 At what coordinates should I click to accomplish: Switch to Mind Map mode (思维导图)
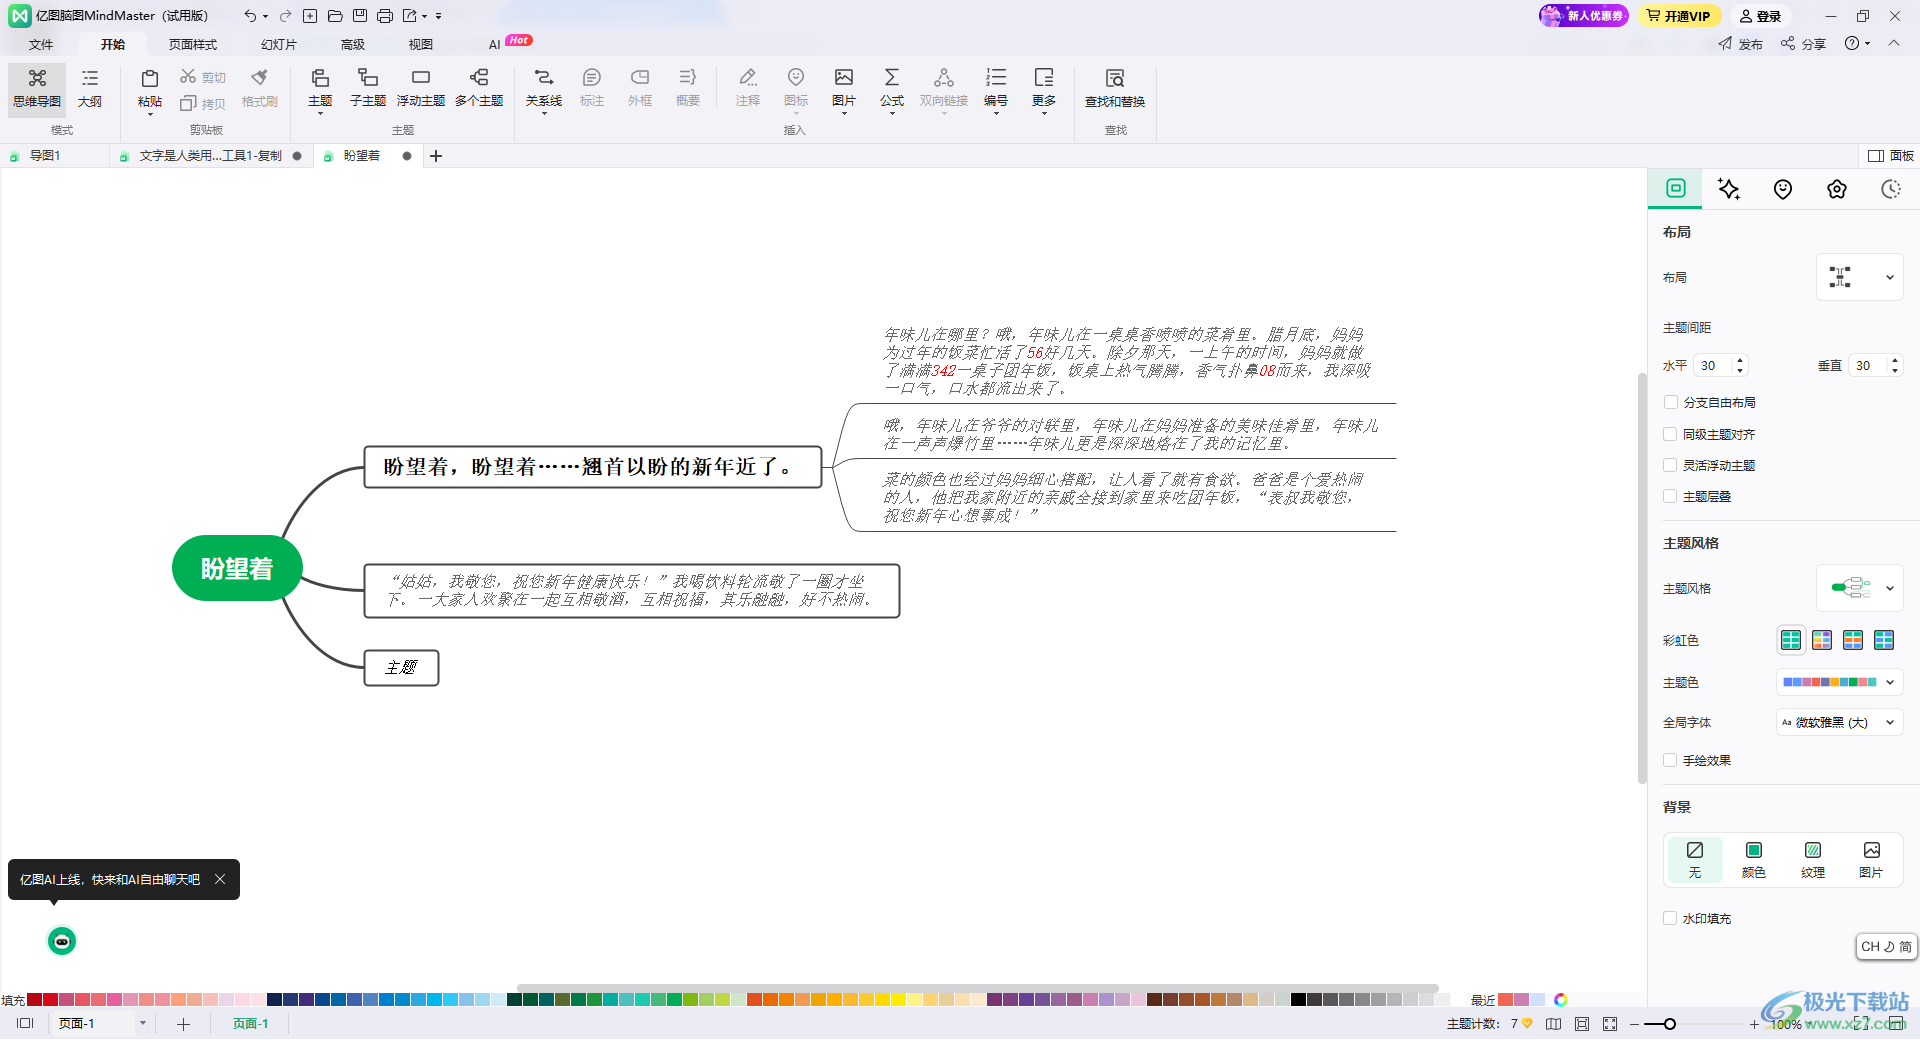(x=37, y=89)
